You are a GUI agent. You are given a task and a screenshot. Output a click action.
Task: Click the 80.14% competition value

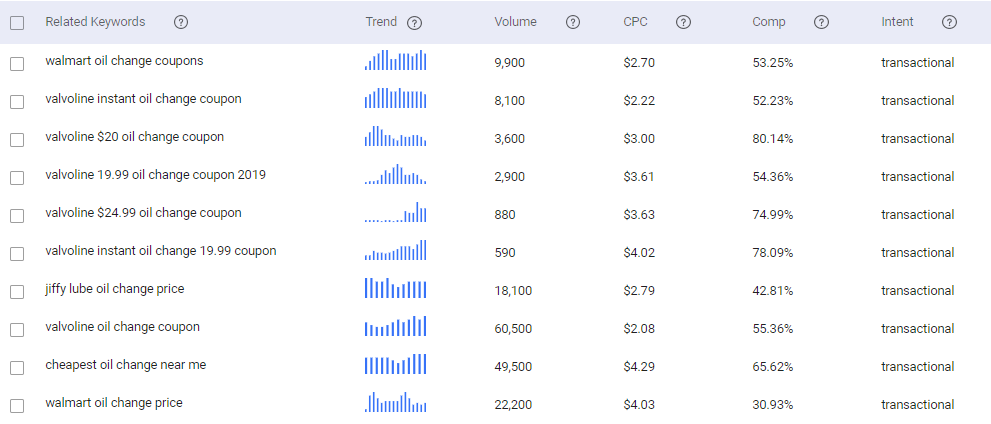point(772,139)
